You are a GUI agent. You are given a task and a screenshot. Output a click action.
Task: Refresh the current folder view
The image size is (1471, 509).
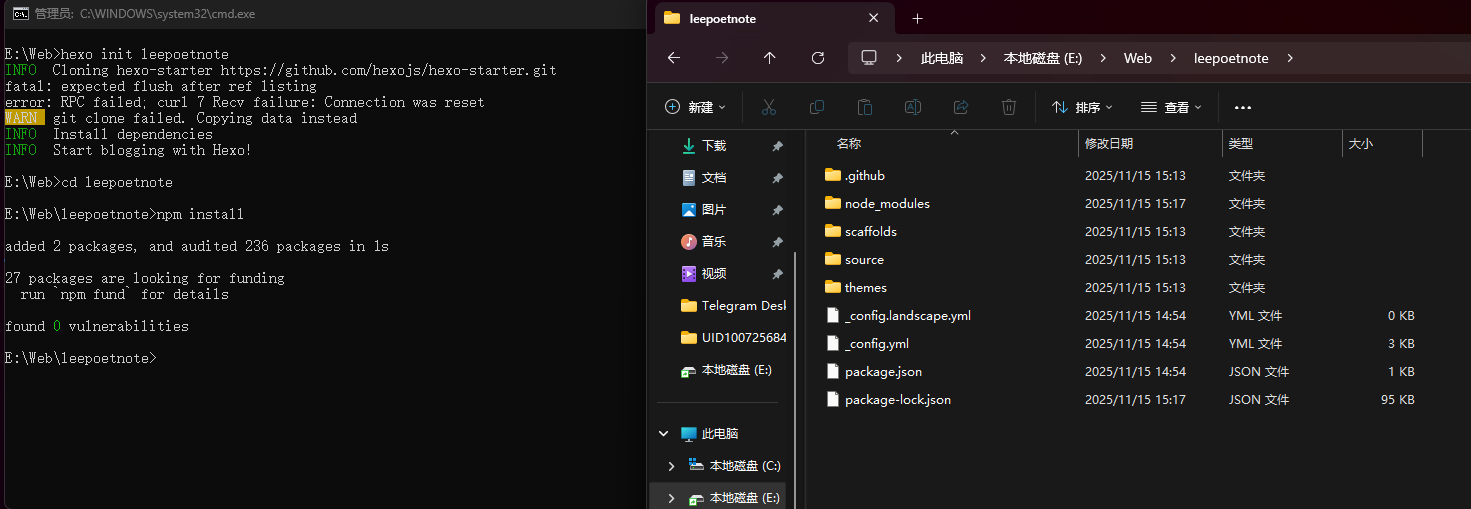click(x=817, y=58)
